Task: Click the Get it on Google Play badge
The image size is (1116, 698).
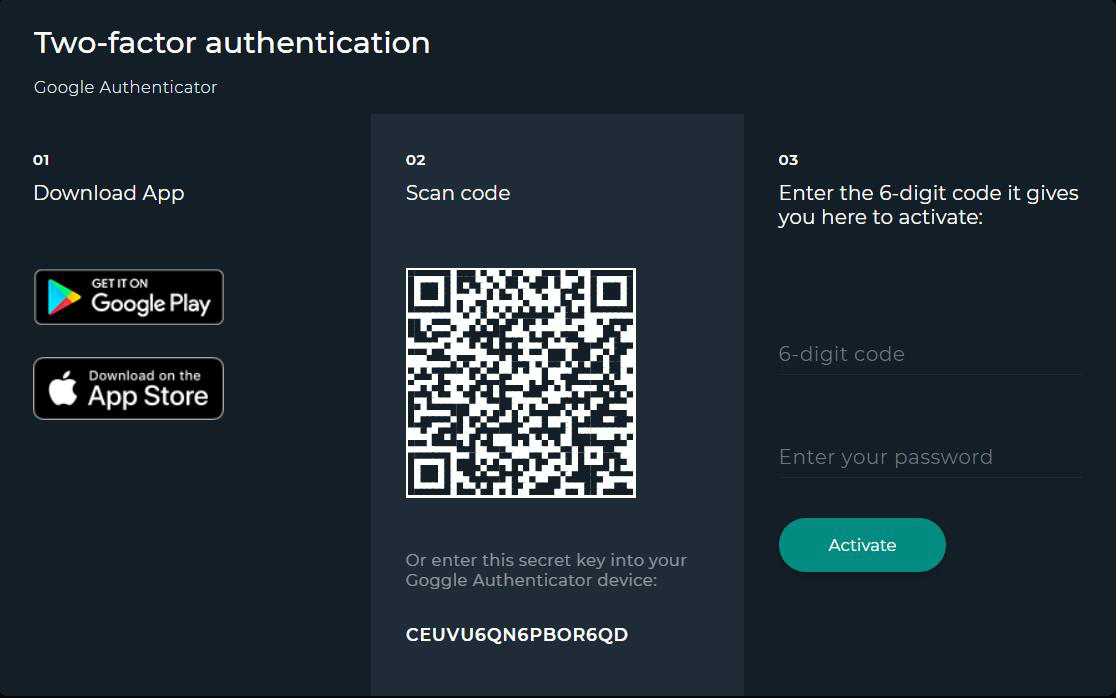Action: pos(129,297)
